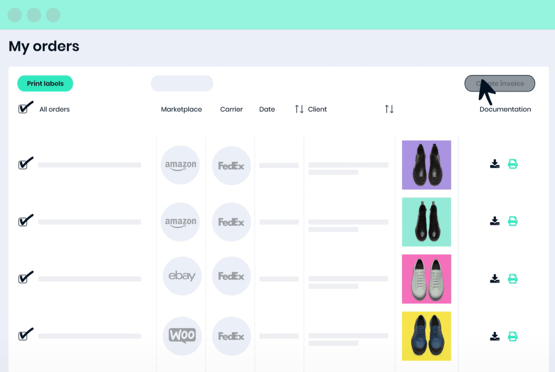Screen dimensions: 555x372
Task: Click the My orders page title
Action: [x=44, y=46]
